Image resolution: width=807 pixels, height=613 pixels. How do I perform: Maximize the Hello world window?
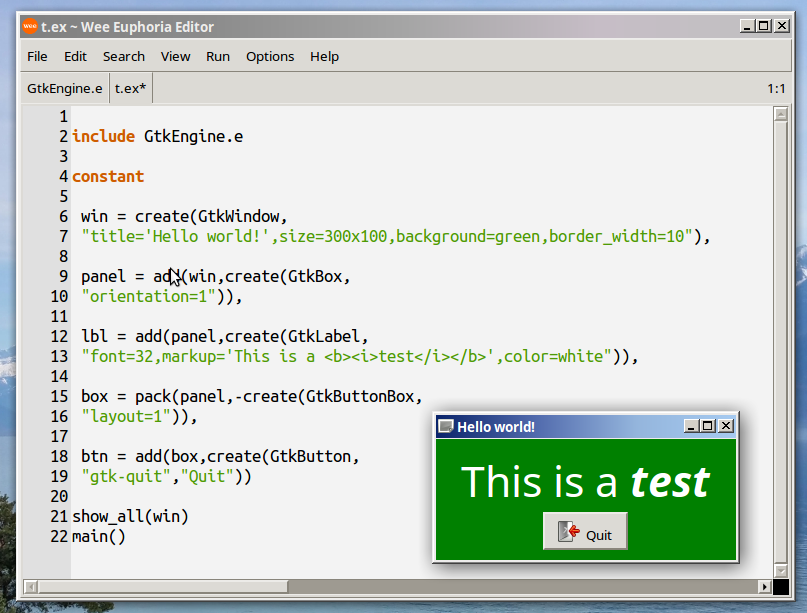(x=708, y=426)
